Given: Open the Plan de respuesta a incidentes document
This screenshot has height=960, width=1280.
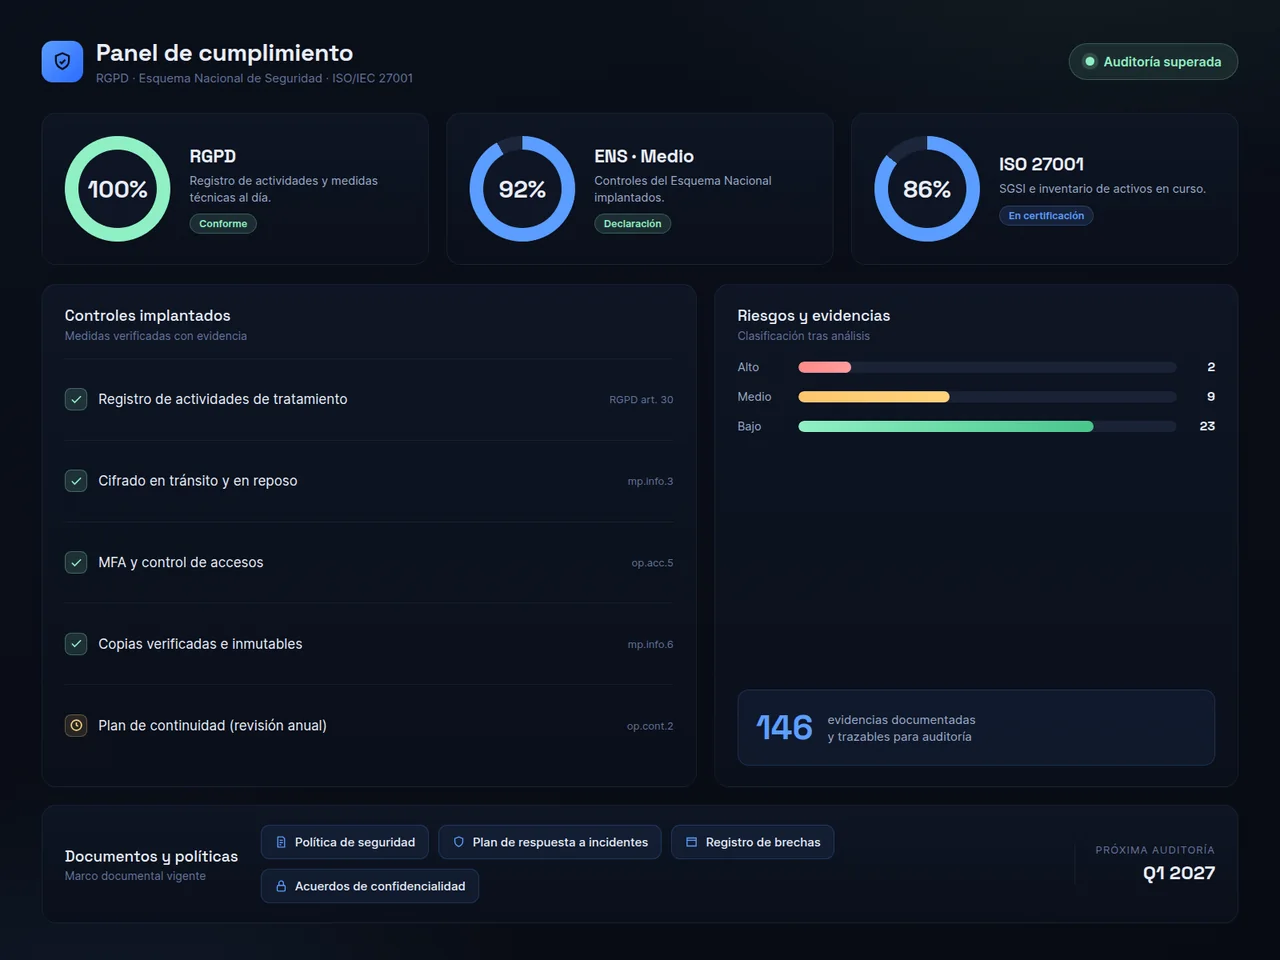Looking at the screenshot, I should point(550,842).
